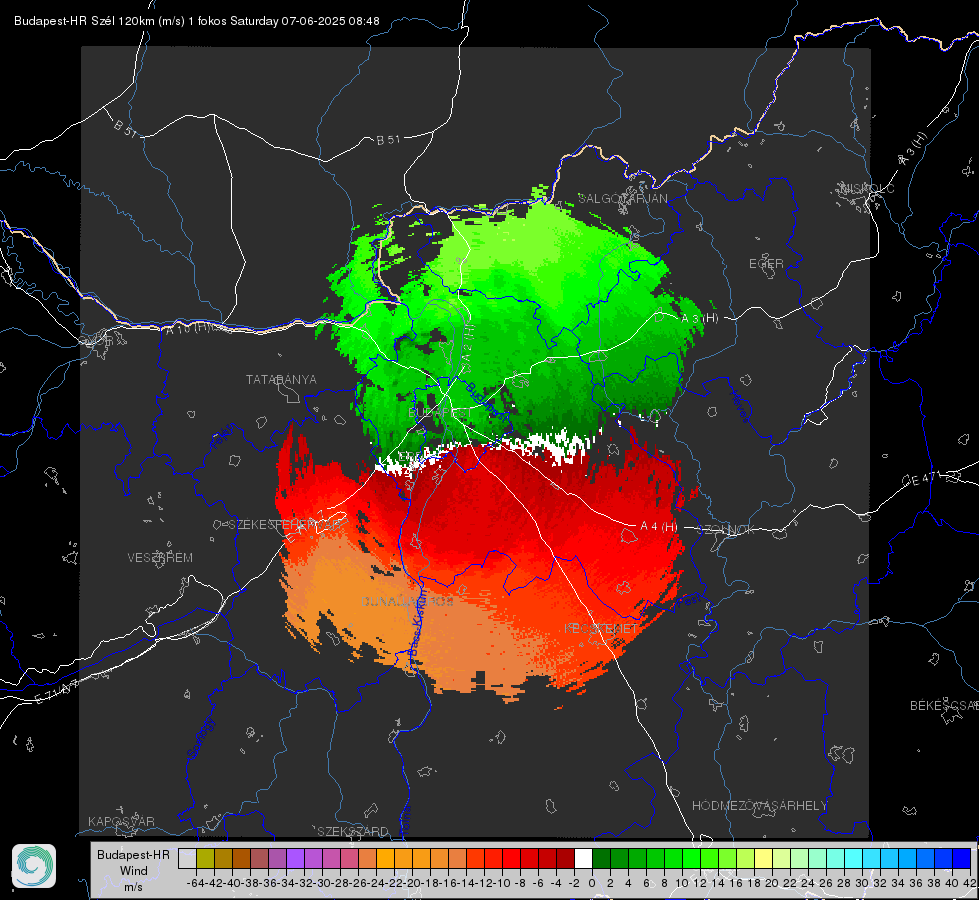Click the legend value label 42
This screenshot has height=900, width=979.
coord(970,883)
